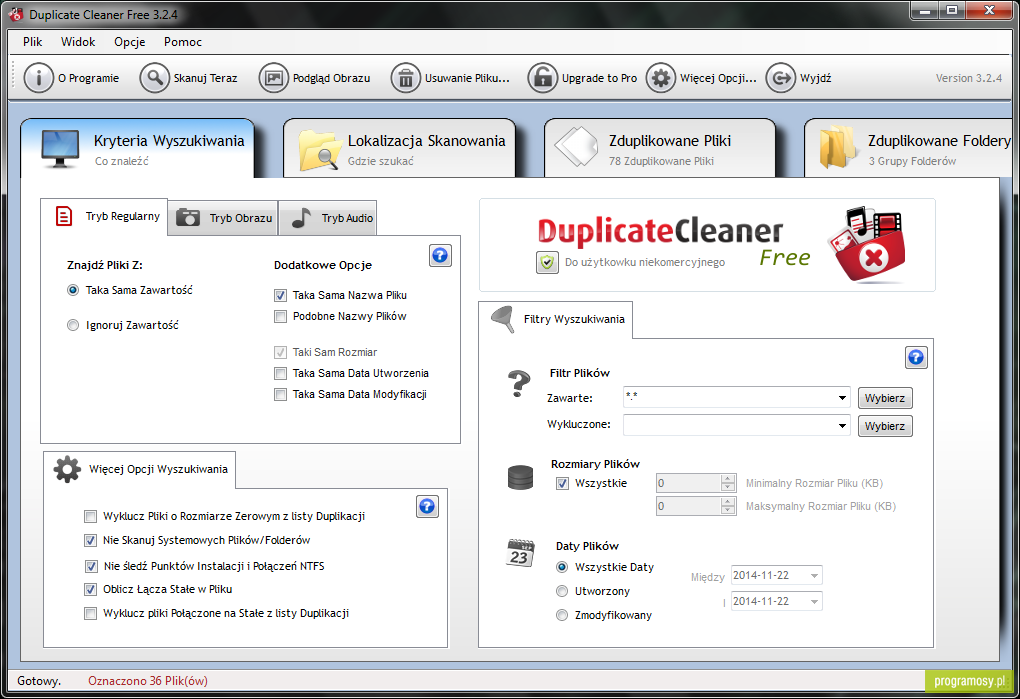Decrease Minimalny Rozmiar Pliku spinner value
Viewport: 1020px width, 699px height.
[728, 488]
